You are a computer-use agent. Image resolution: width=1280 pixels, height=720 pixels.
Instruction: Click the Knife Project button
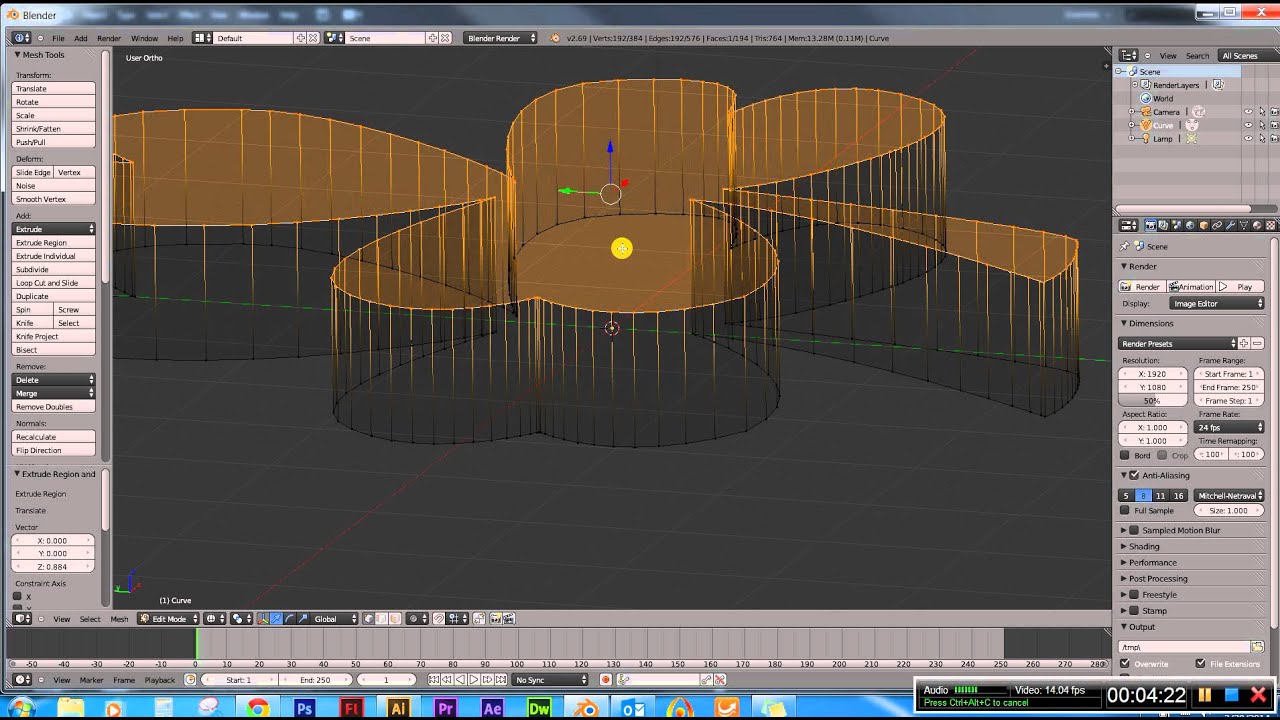(x=54, y=336)
